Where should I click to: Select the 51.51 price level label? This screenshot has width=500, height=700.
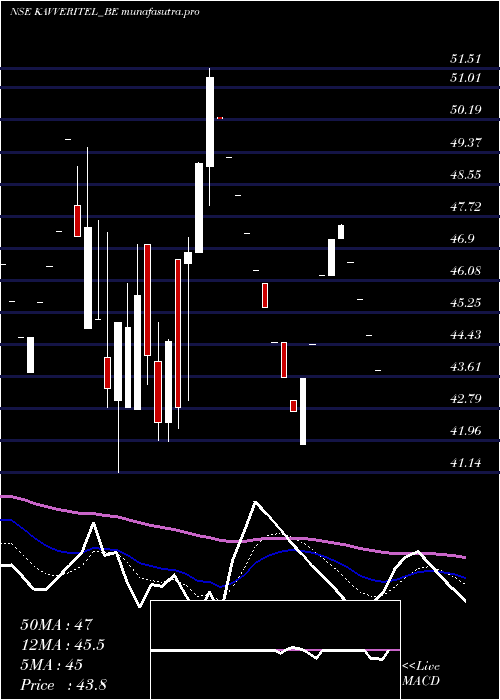466,59
